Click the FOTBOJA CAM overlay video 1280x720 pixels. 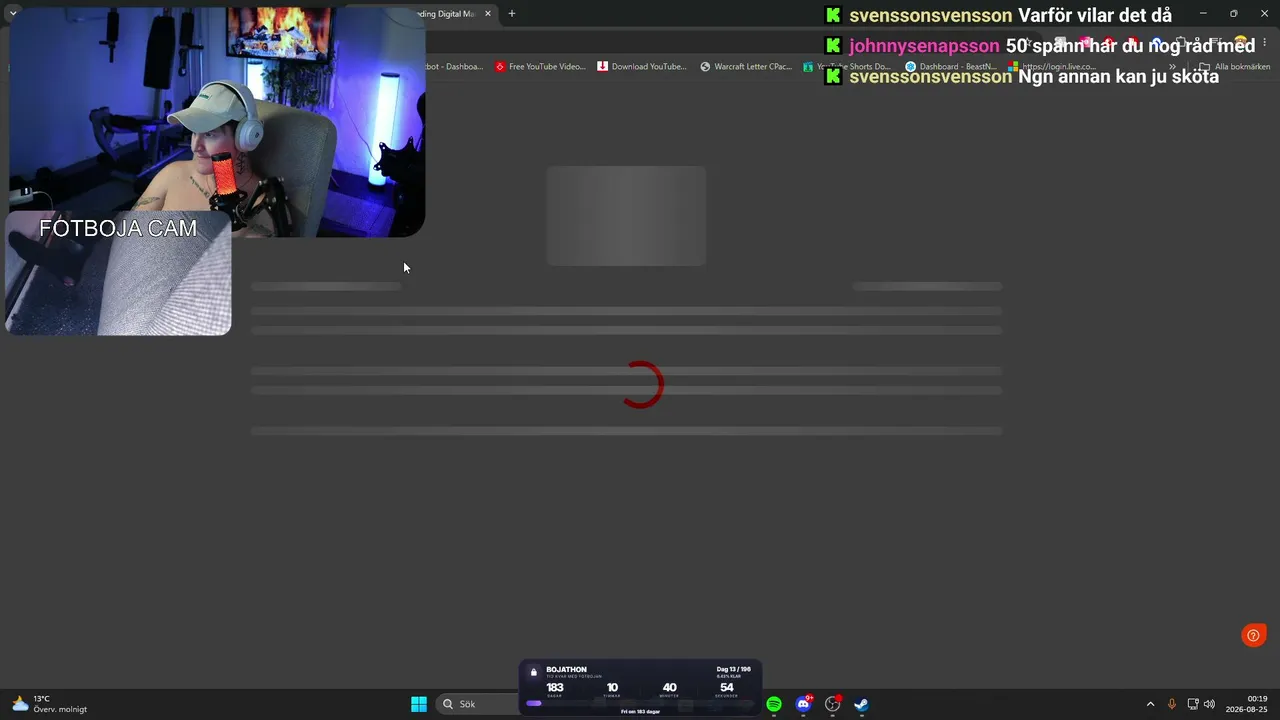coord(118,273)
